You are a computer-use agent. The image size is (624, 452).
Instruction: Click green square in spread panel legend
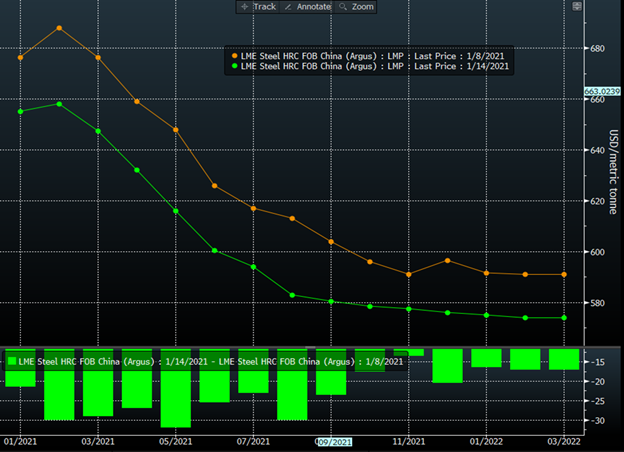pos(12,360)
